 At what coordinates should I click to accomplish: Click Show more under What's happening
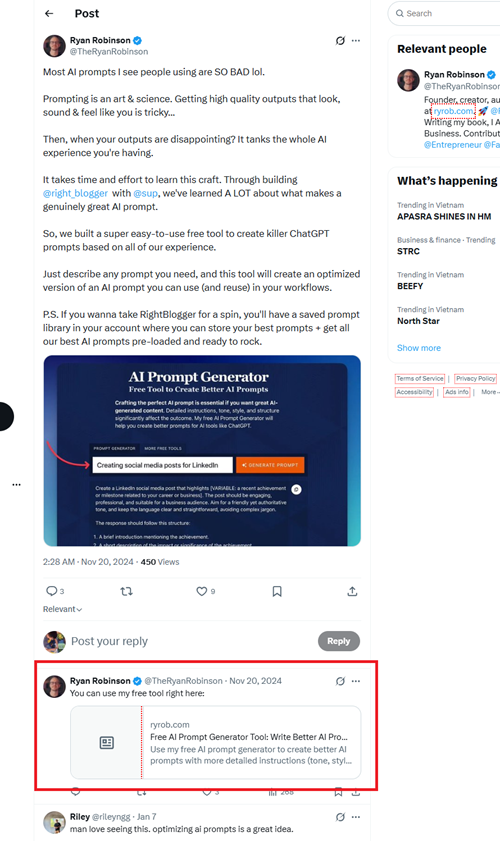click(x=418, y=348)
